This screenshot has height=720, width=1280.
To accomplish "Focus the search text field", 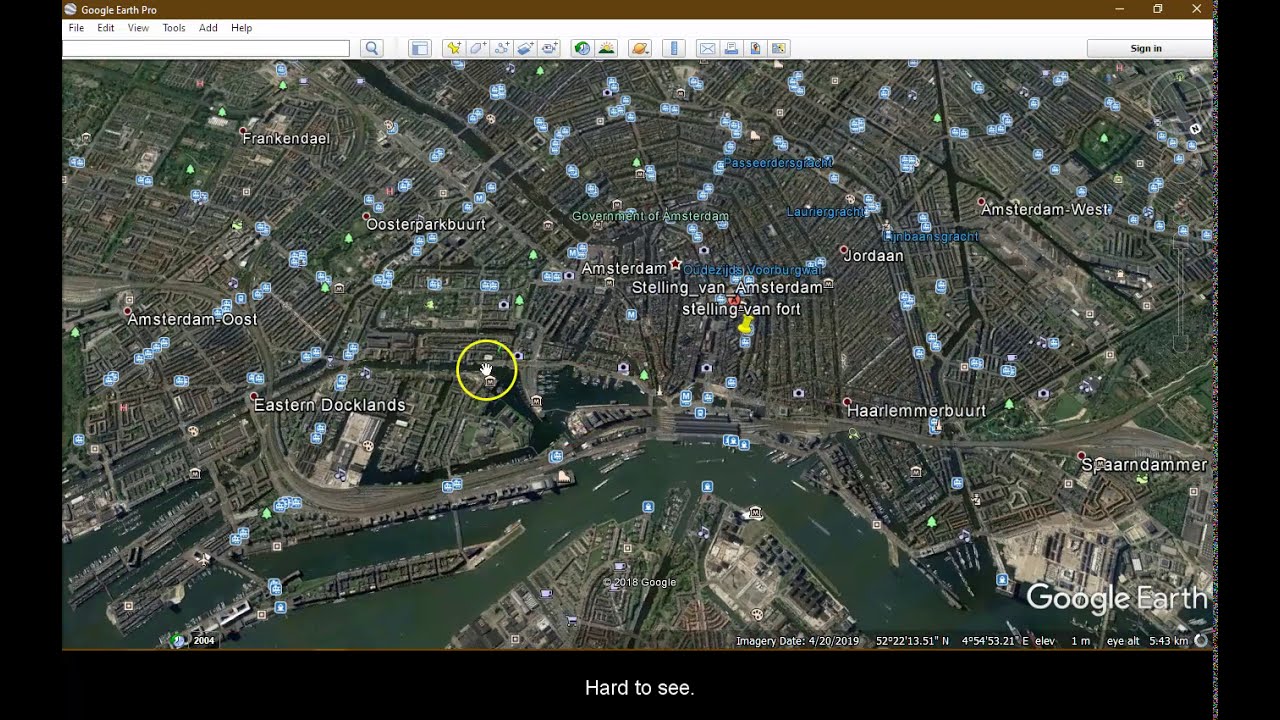I will click(206, 48).
